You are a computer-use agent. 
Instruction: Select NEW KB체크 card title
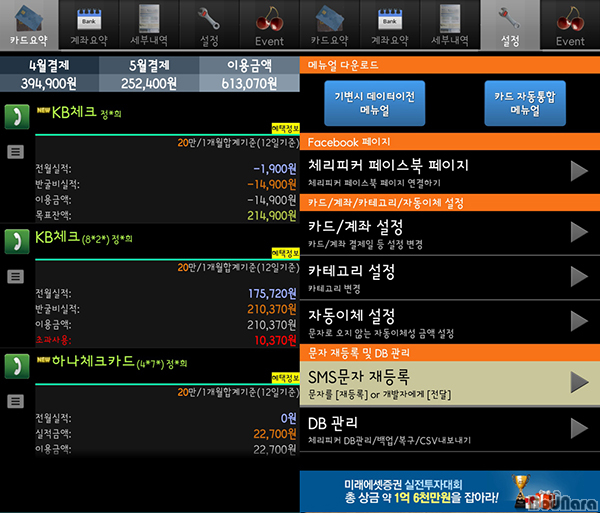coord(79,112)
